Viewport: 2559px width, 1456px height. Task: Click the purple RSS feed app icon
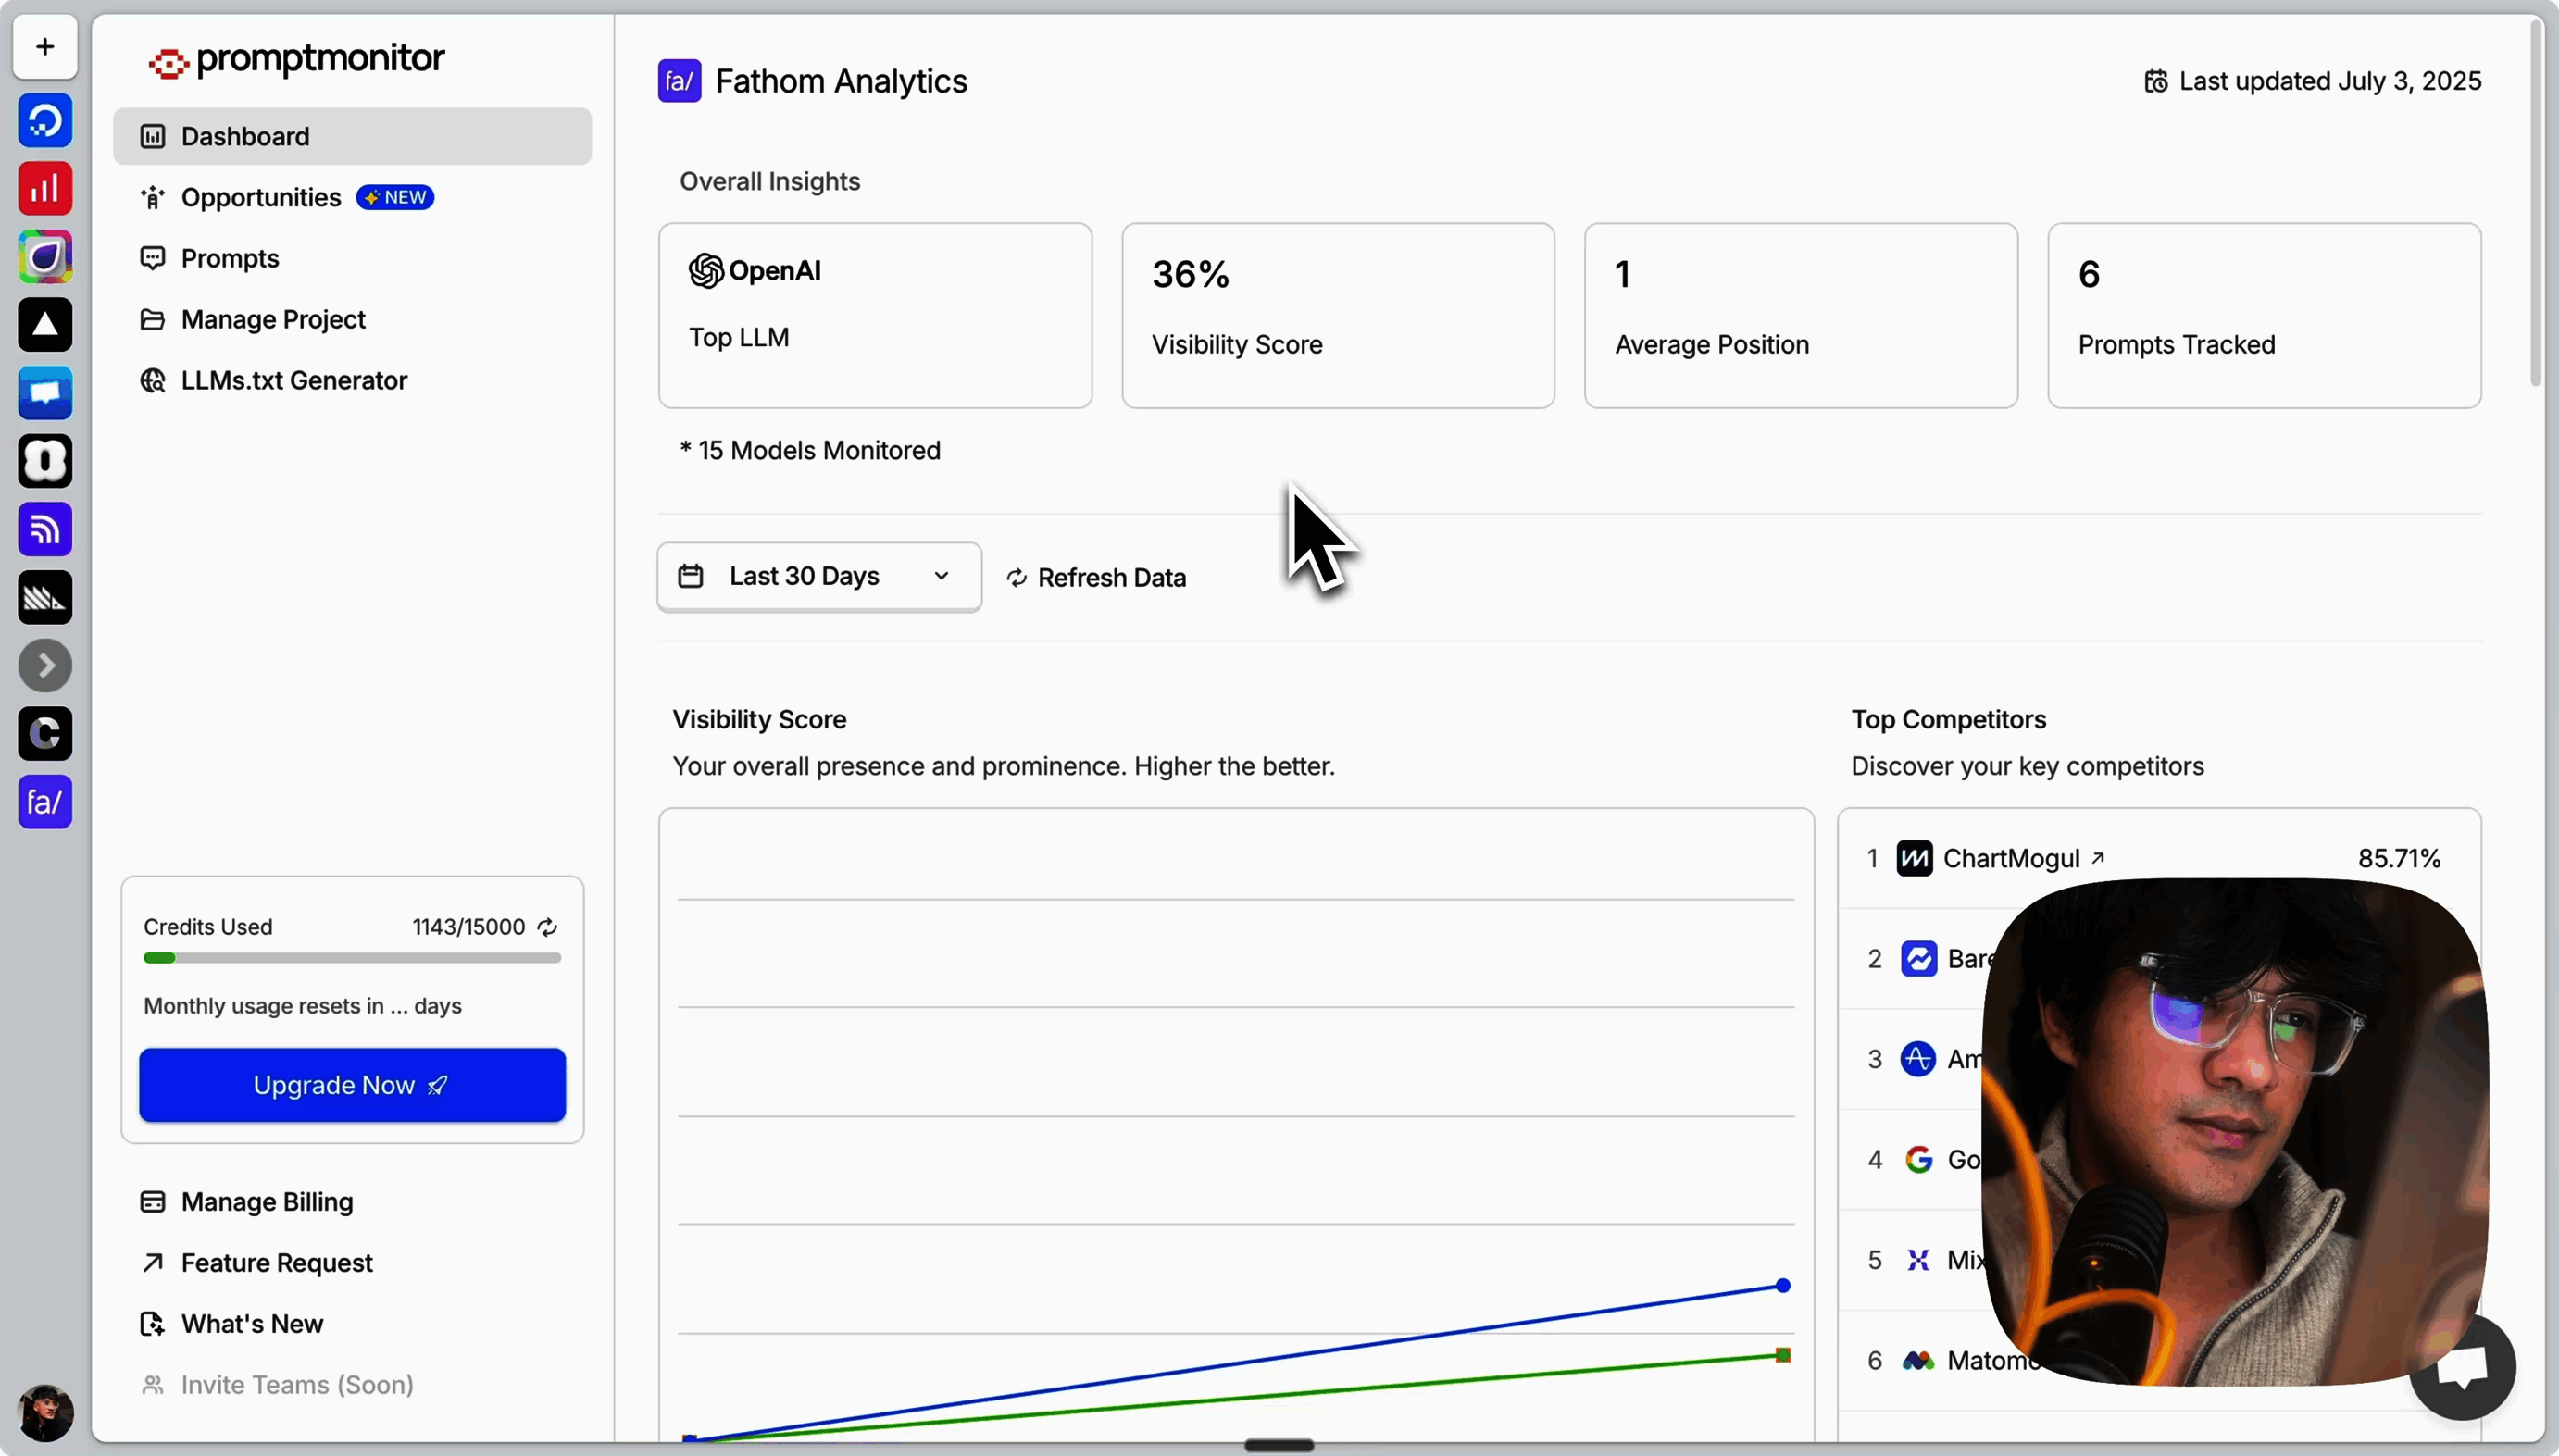click(45, 529)
